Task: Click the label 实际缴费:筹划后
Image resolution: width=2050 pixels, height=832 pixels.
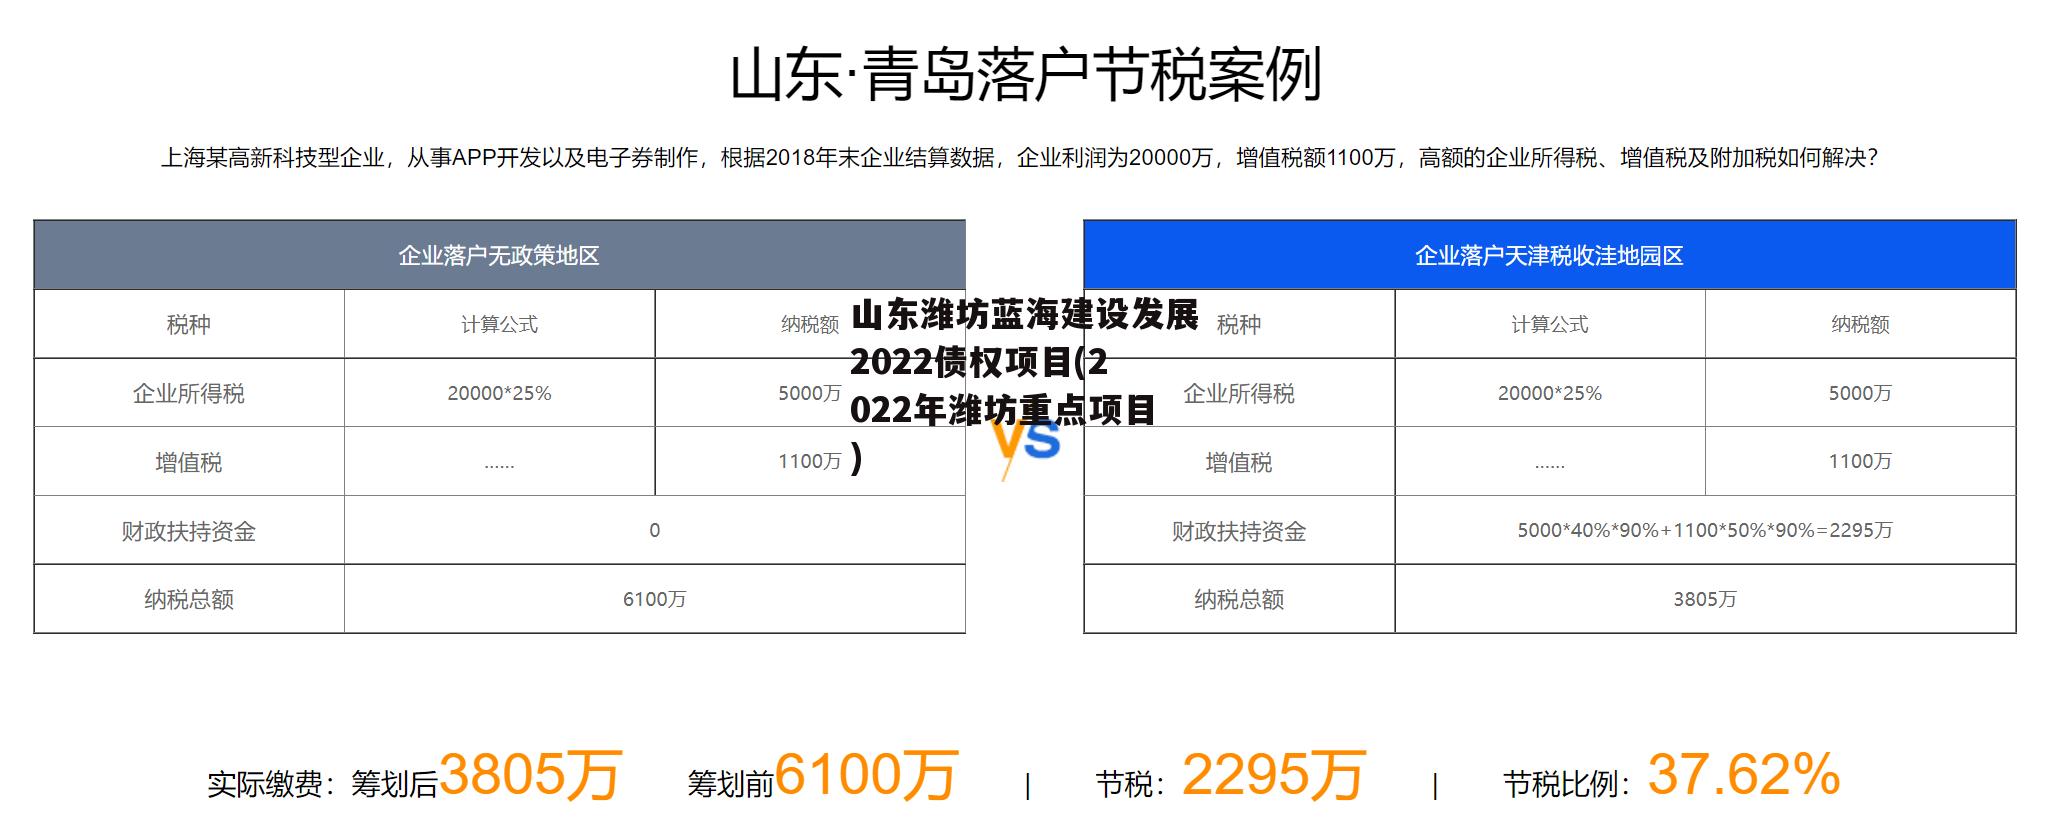Action: [x=323, y=784]
